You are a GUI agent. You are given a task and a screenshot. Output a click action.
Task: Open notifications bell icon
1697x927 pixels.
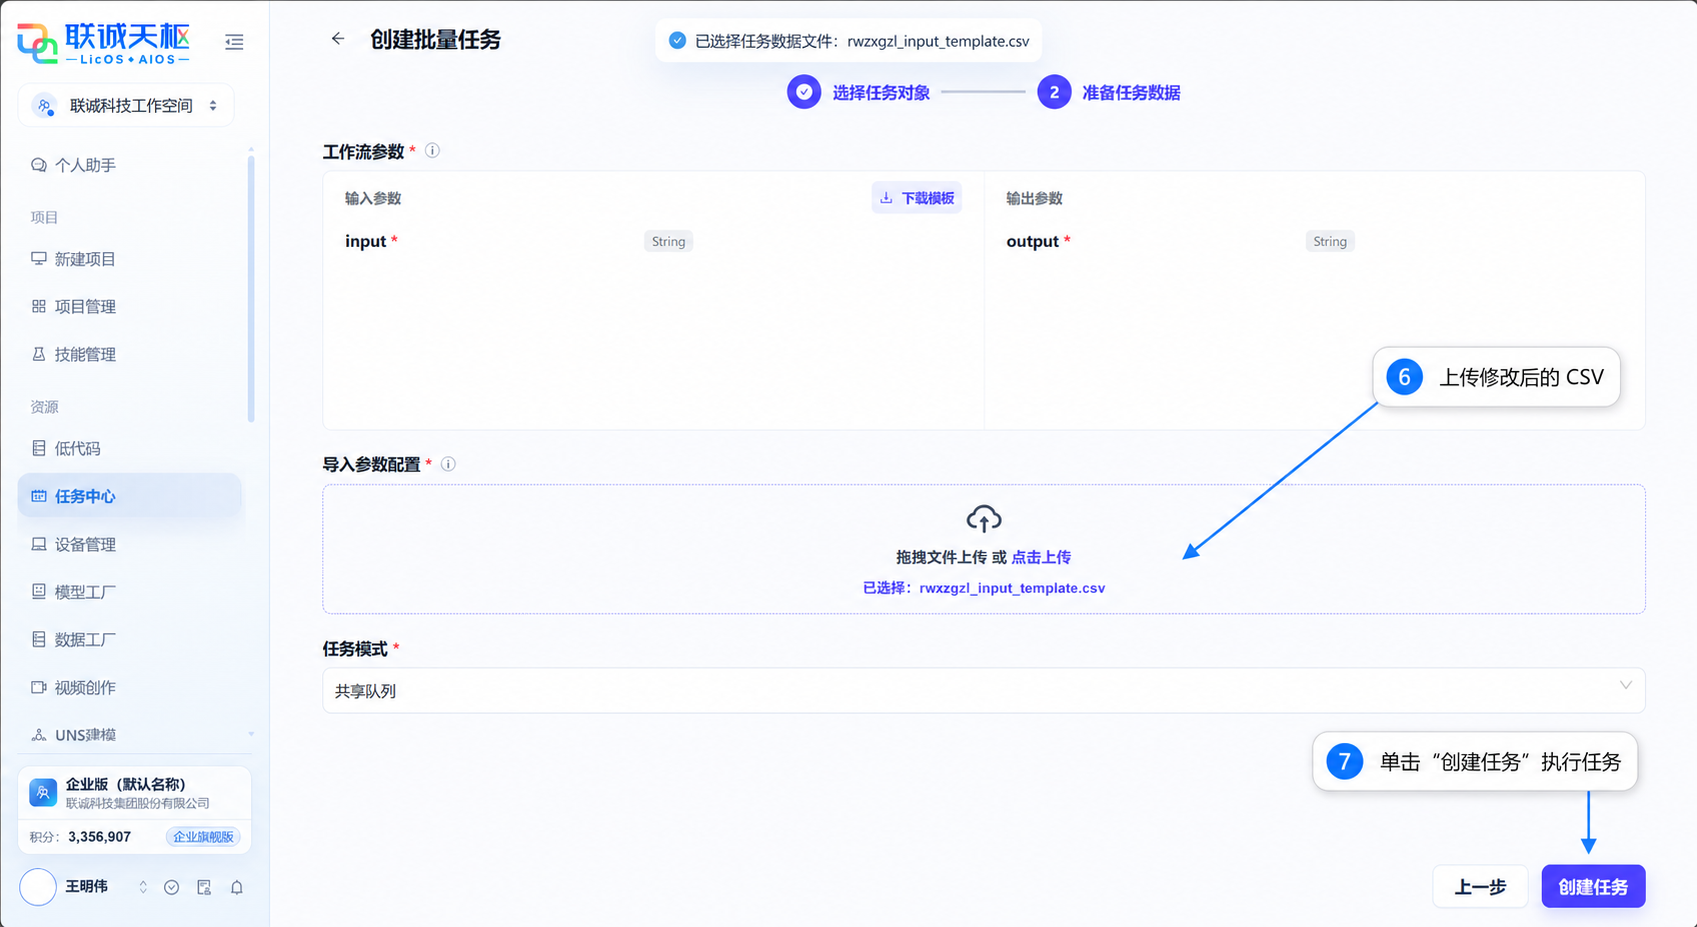237,887
